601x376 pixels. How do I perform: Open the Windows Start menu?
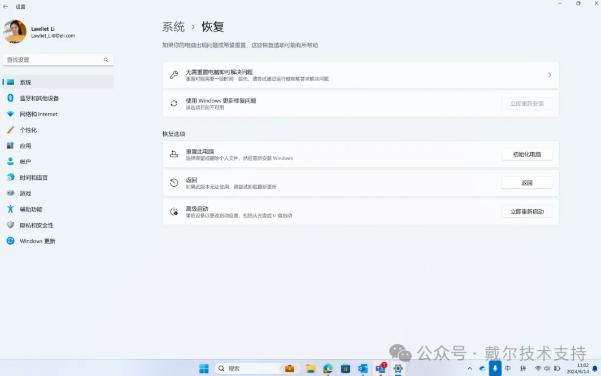(204, 368)
